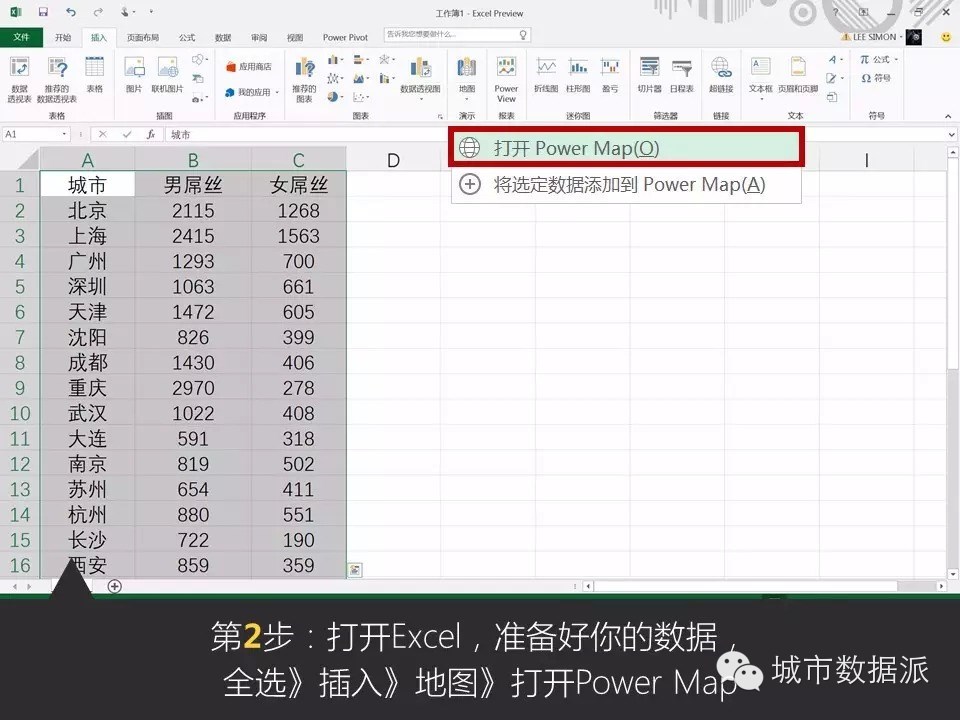The width and height of the screenshot is (960, 720).
Task: Switch to the 公式 (Formulas) tab
Action: 187,37
